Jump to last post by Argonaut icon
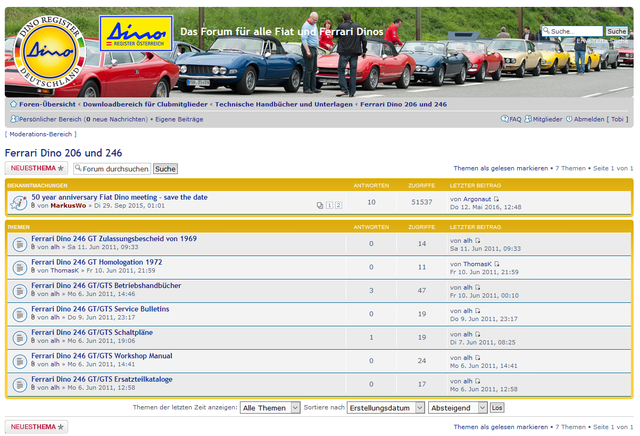 coord(497,200)
